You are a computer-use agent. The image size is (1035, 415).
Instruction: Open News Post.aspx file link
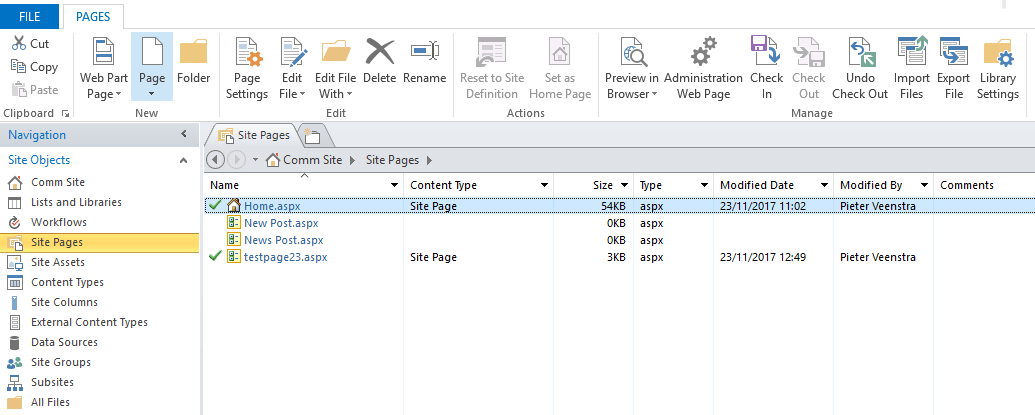284,240
